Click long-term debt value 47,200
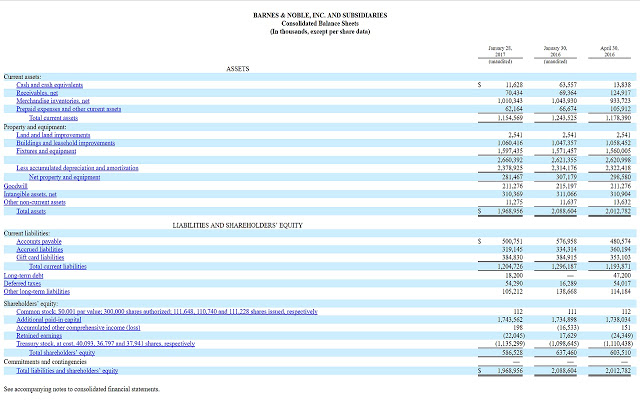 pyautogui.click(x=622, y=276)
